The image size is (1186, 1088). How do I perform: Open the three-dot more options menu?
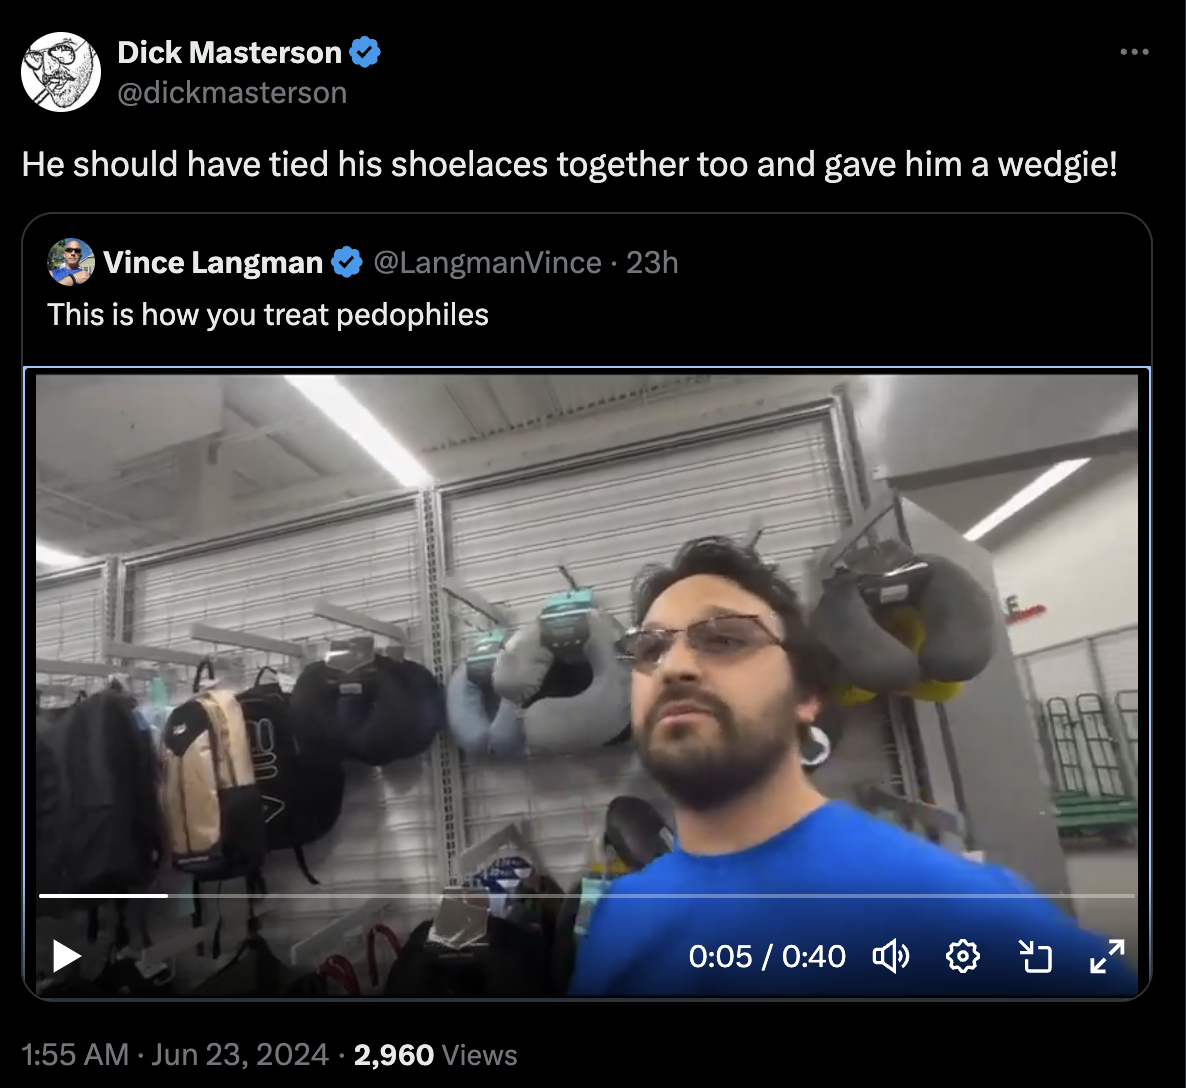1135,51
